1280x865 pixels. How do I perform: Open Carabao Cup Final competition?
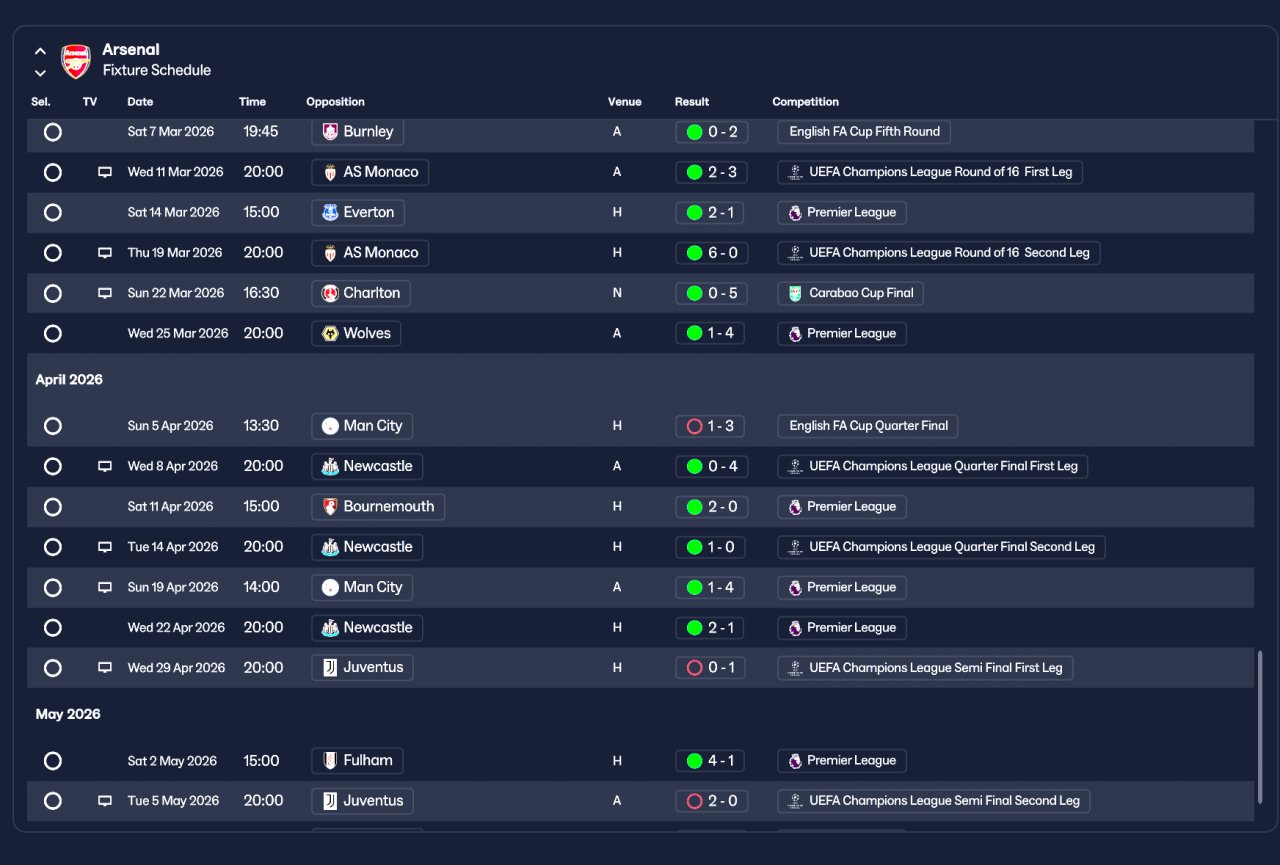tap(850, 293)
